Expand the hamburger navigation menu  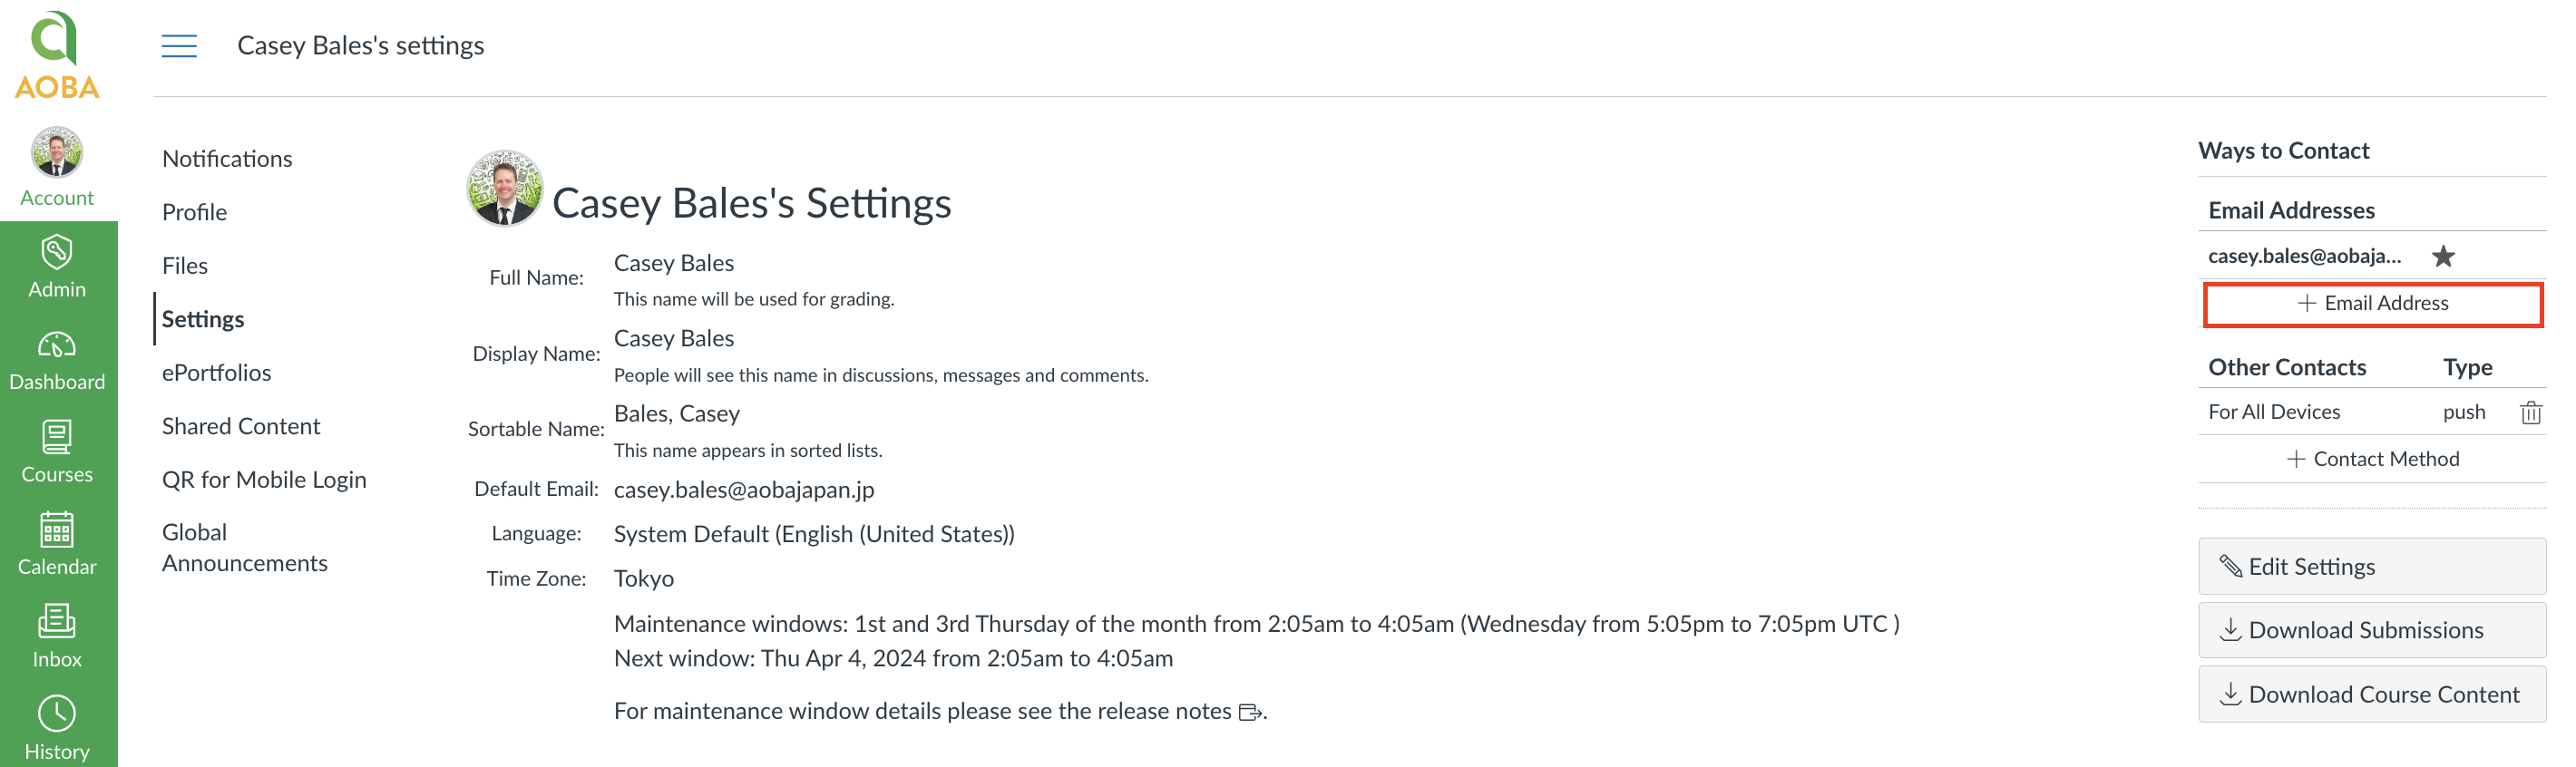coord(179,45)
